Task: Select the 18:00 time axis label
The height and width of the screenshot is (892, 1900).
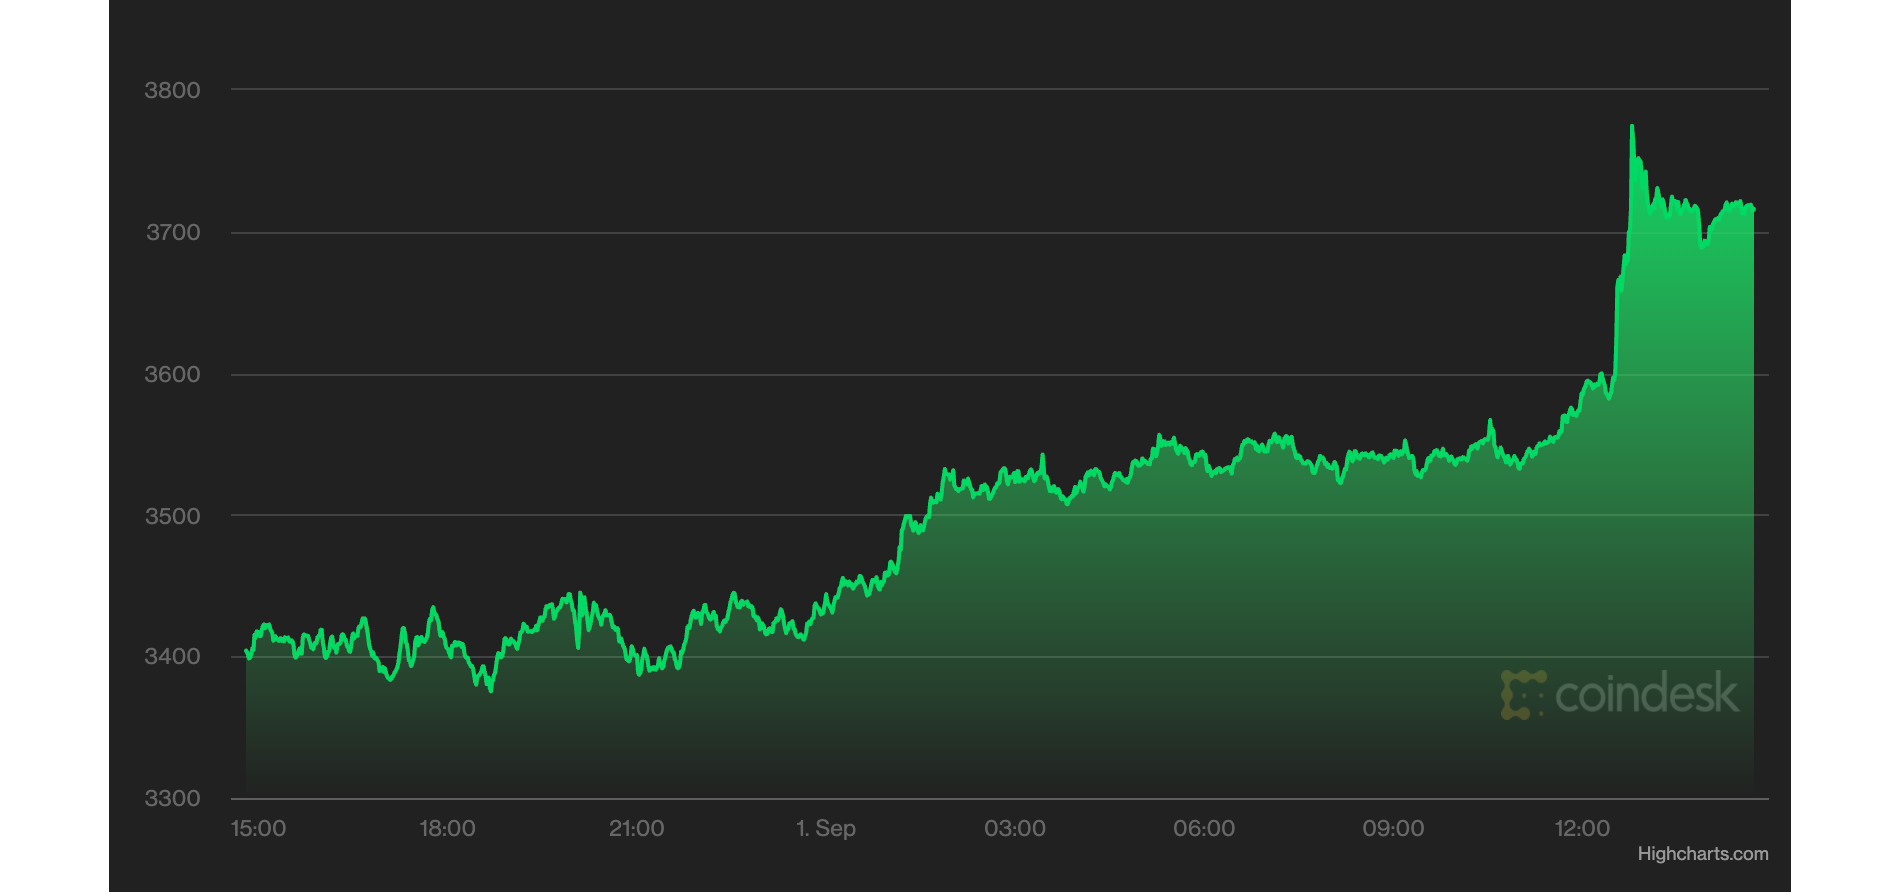Action: tap(447, 828)
